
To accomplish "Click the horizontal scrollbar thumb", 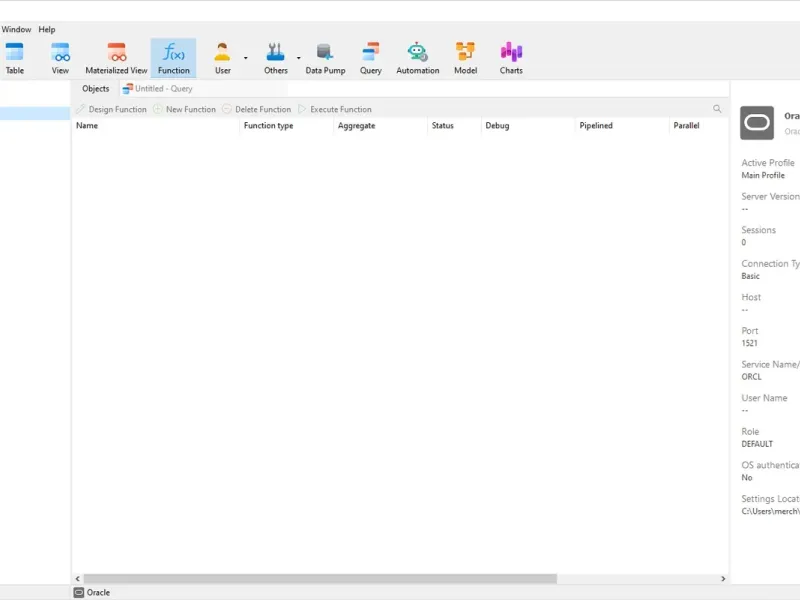I will pos(320,579).
